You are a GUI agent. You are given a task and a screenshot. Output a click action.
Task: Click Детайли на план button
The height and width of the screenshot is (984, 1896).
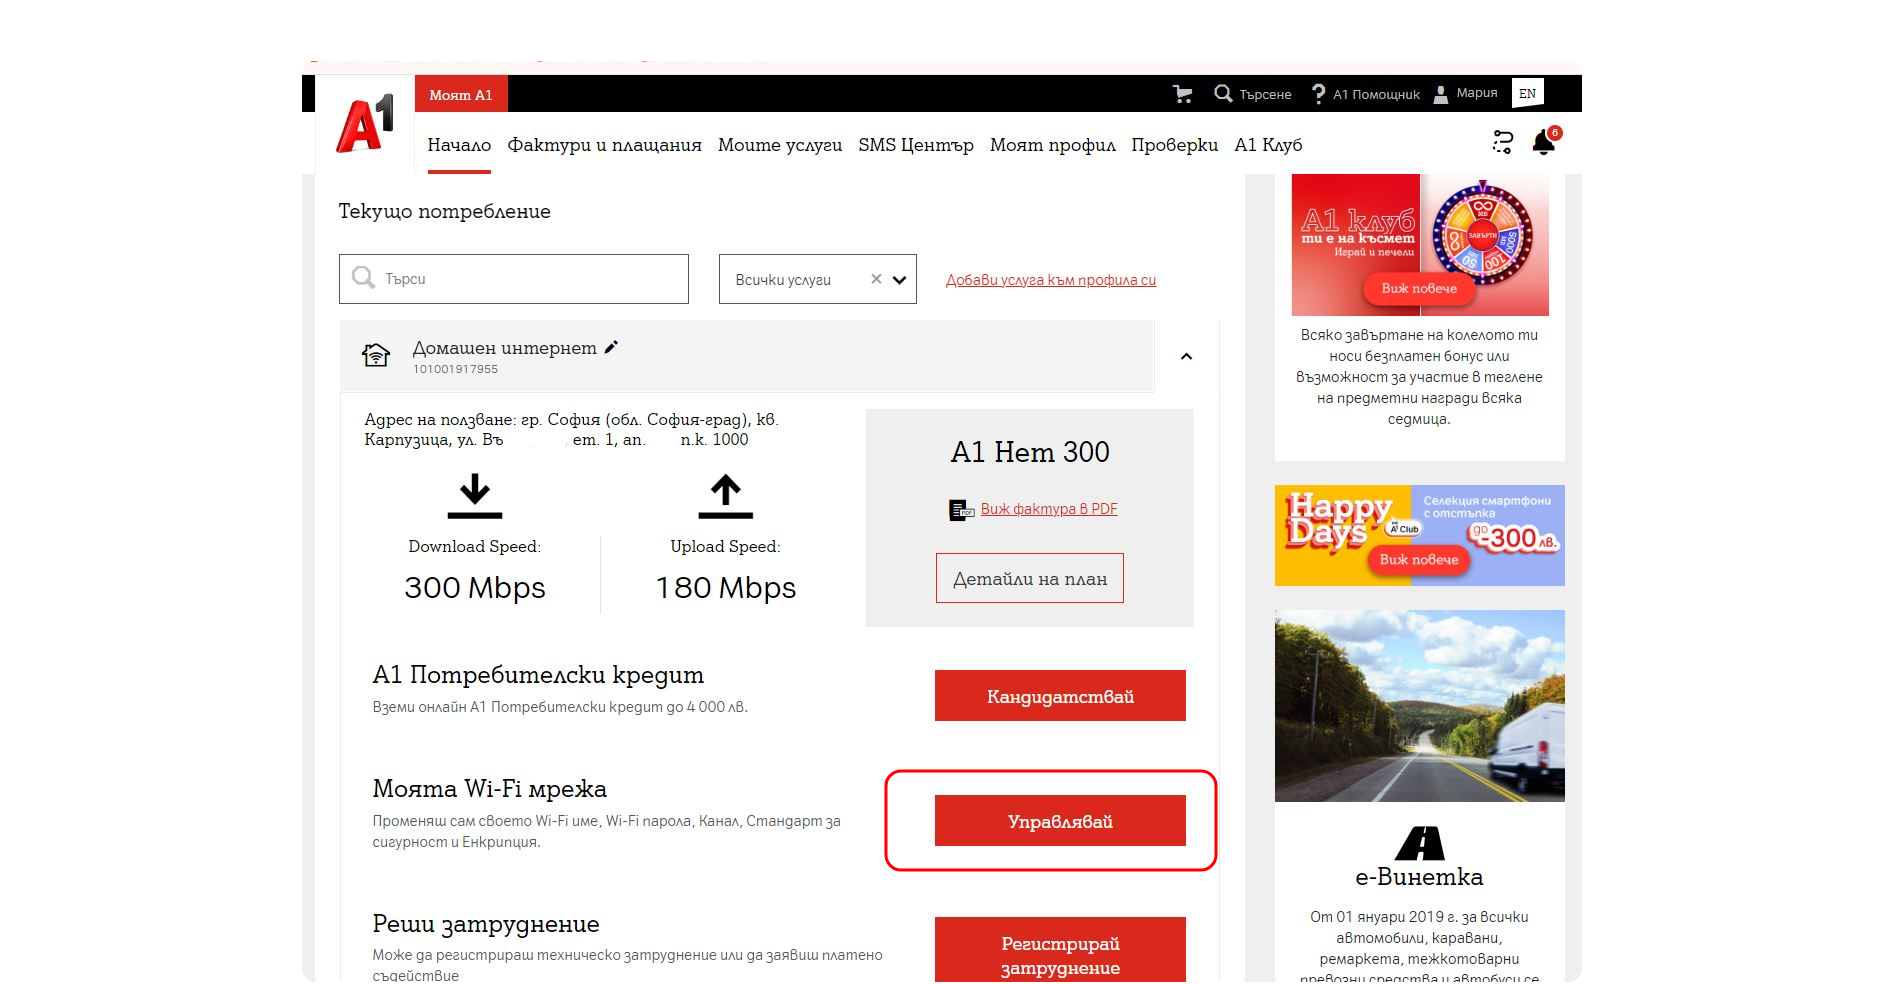pyautogui.click(x=1030, y=578)
